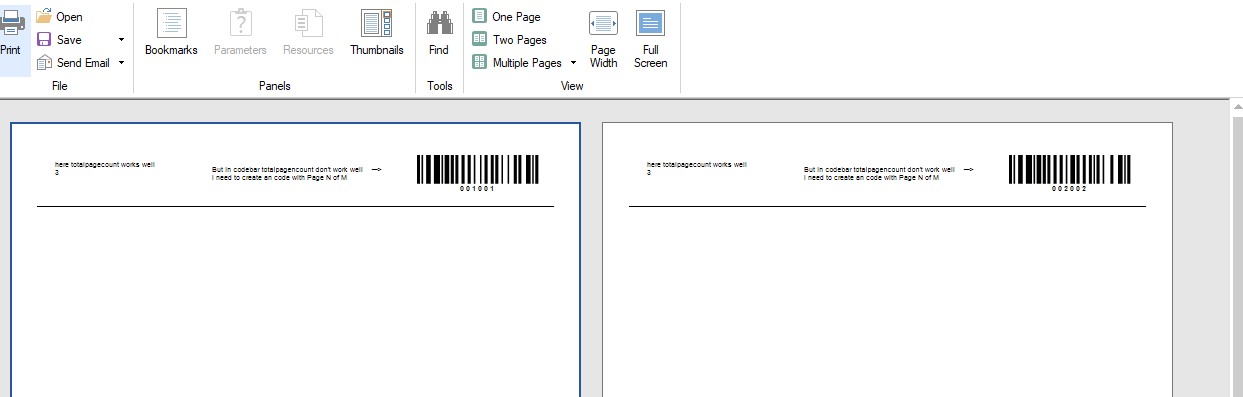This screenshot has height=397, width=1243.
Task: Click 'here totalpagecount works well' on first page
Action: coord(105,164)
